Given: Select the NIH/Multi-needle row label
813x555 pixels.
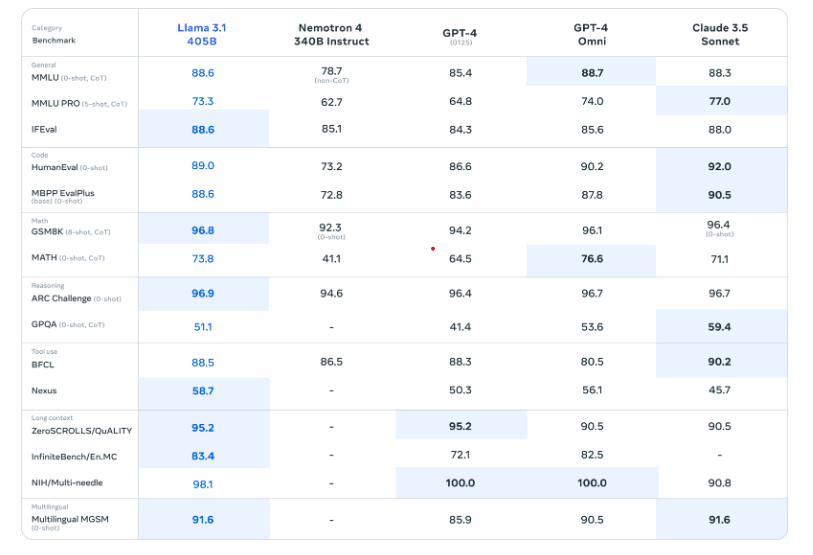Looking at the screenshot, I should 67,483.
